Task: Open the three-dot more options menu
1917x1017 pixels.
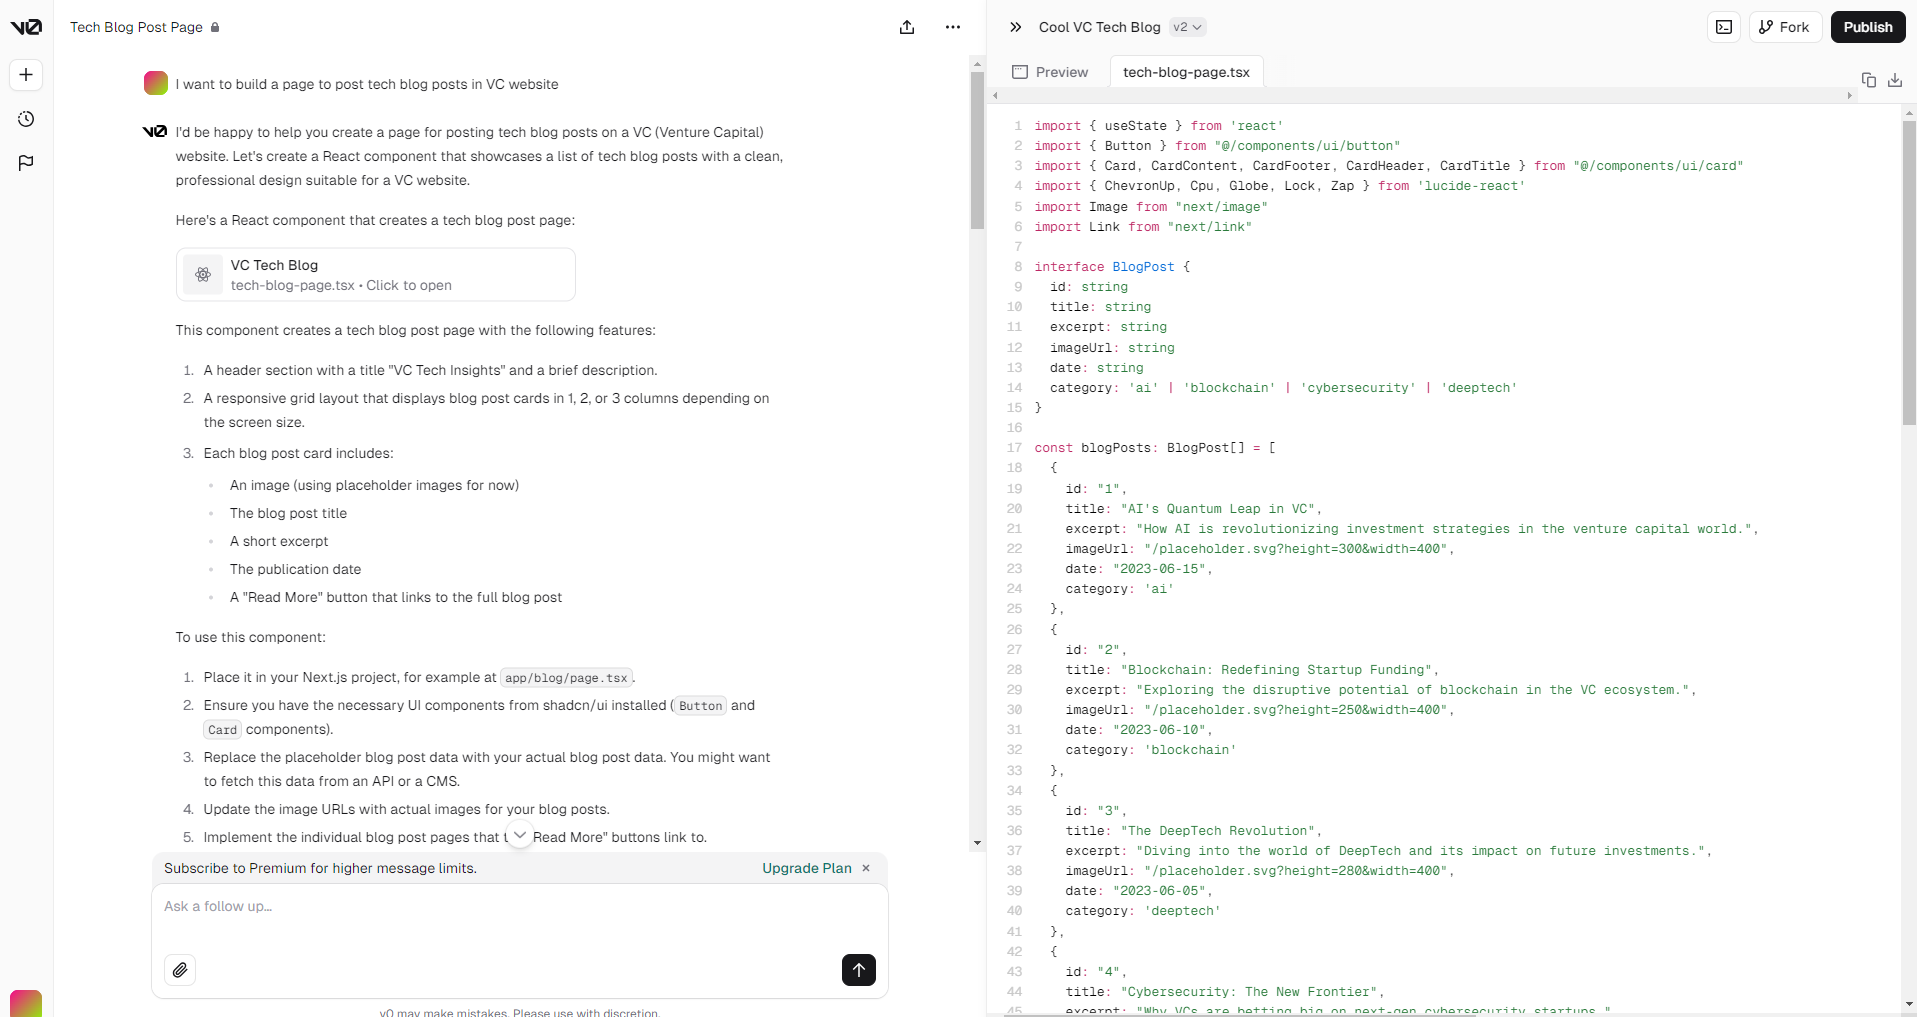Action: point(952,27)
